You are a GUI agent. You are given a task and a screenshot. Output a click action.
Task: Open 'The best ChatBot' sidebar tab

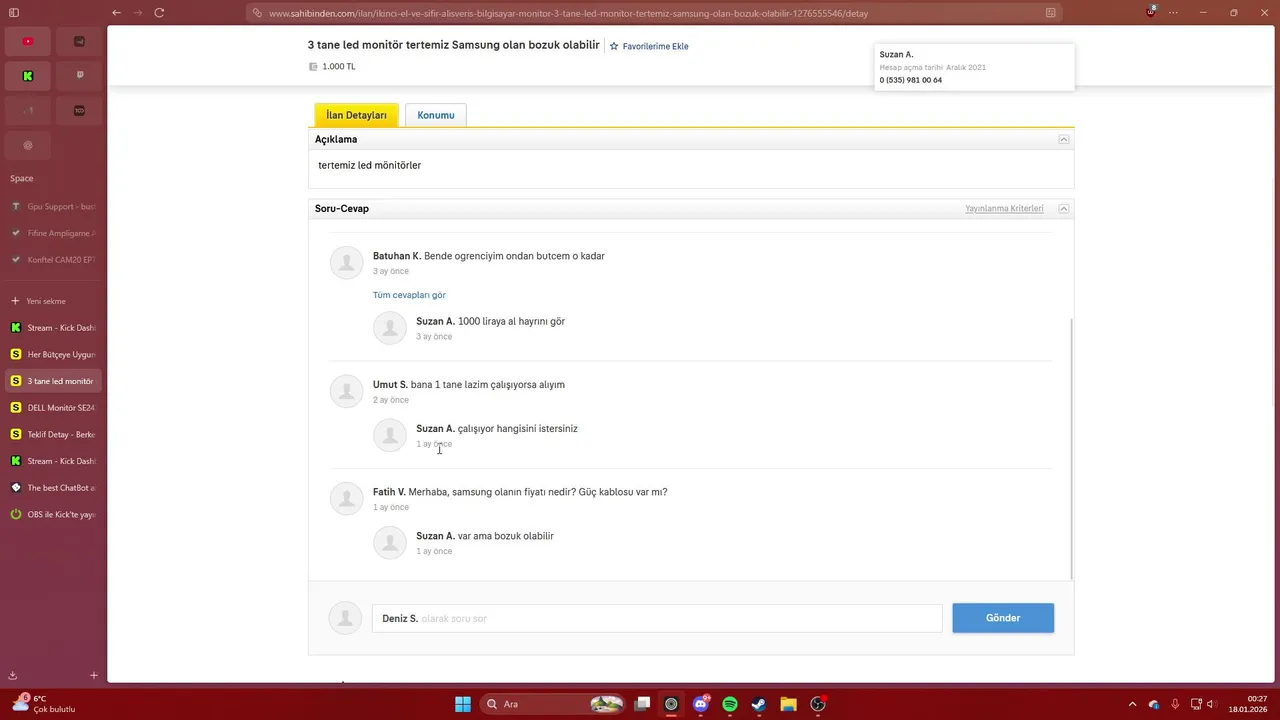pos(53,488)
